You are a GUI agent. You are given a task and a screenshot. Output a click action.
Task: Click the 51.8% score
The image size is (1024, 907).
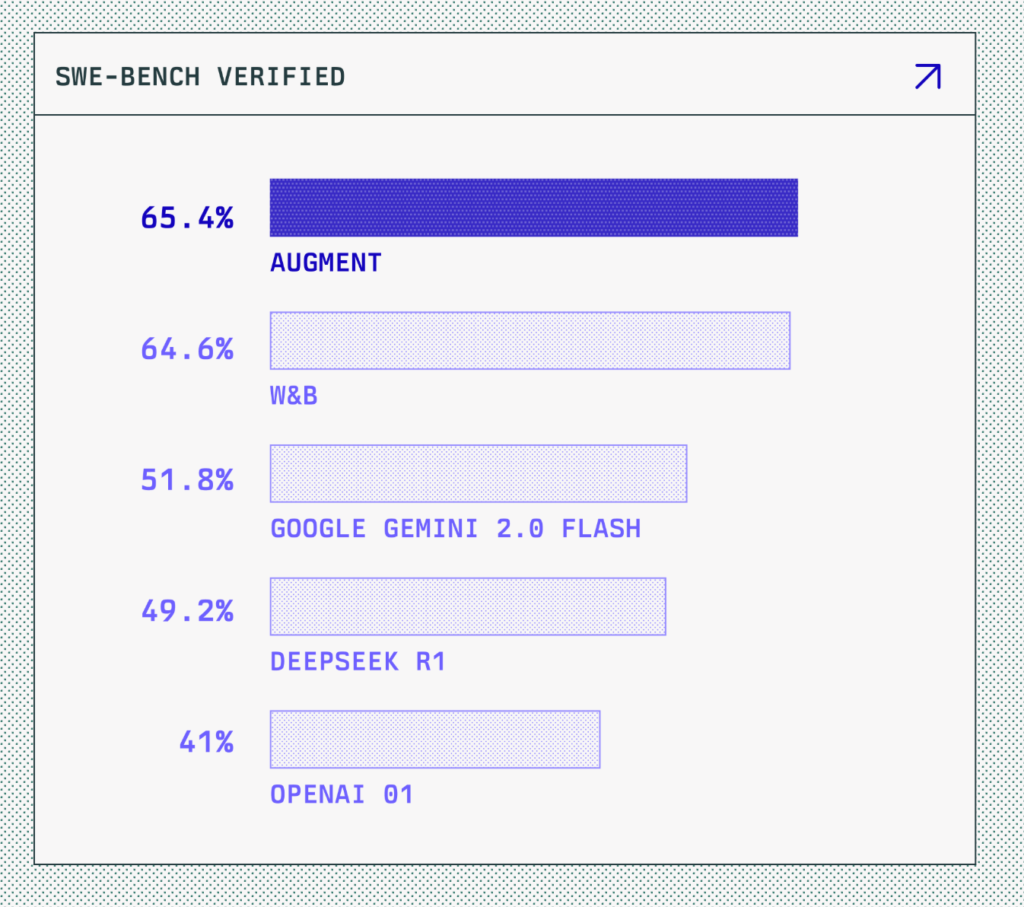pos(187,480)
